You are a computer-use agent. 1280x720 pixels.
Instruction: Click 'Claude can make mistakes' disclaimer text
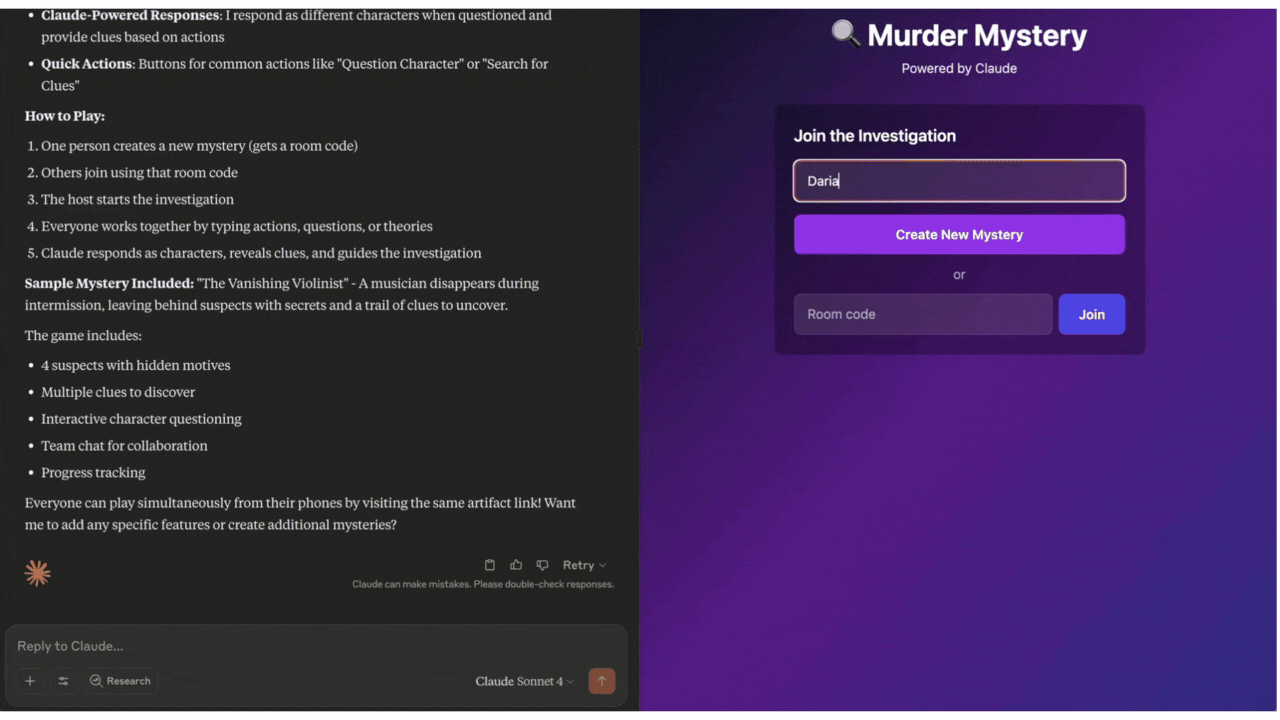point(483,584)
